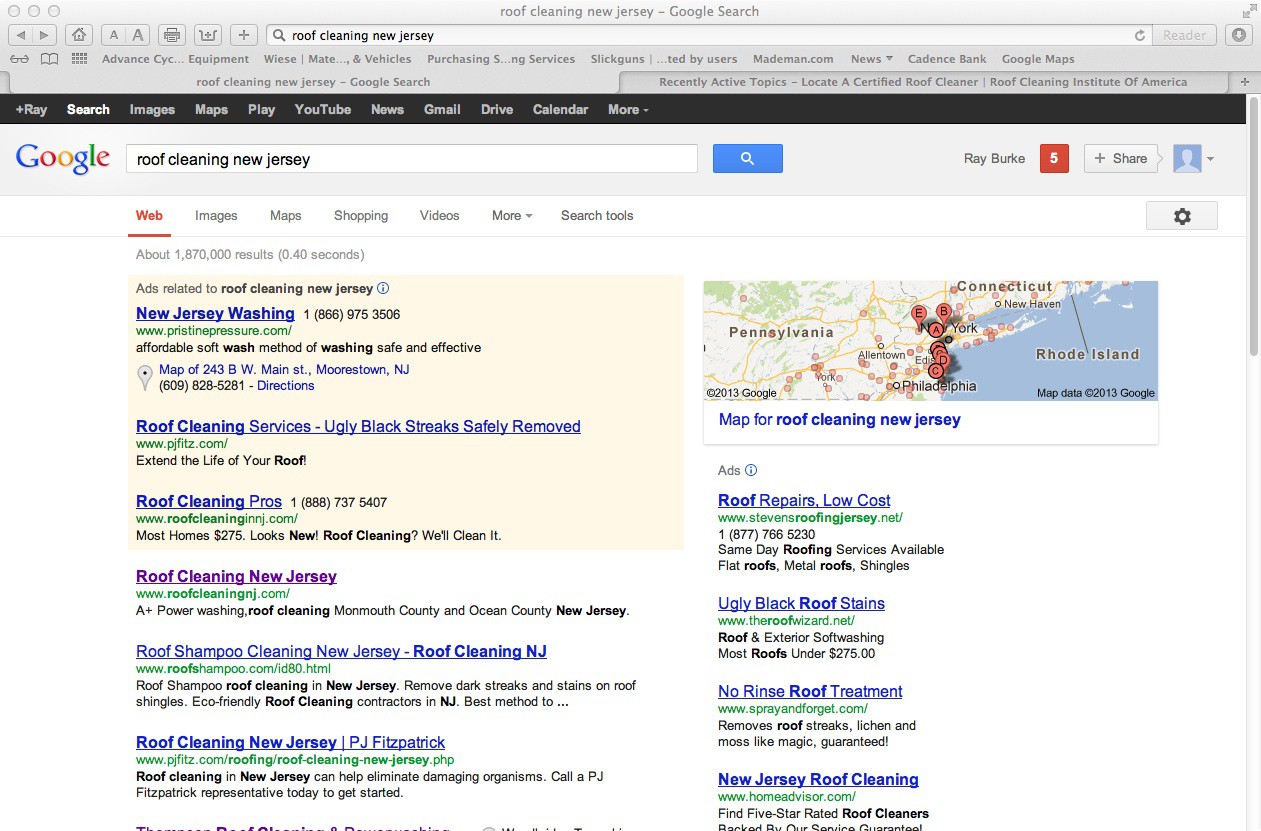
Task: Click the + Share button
Action: point(1120,158)
